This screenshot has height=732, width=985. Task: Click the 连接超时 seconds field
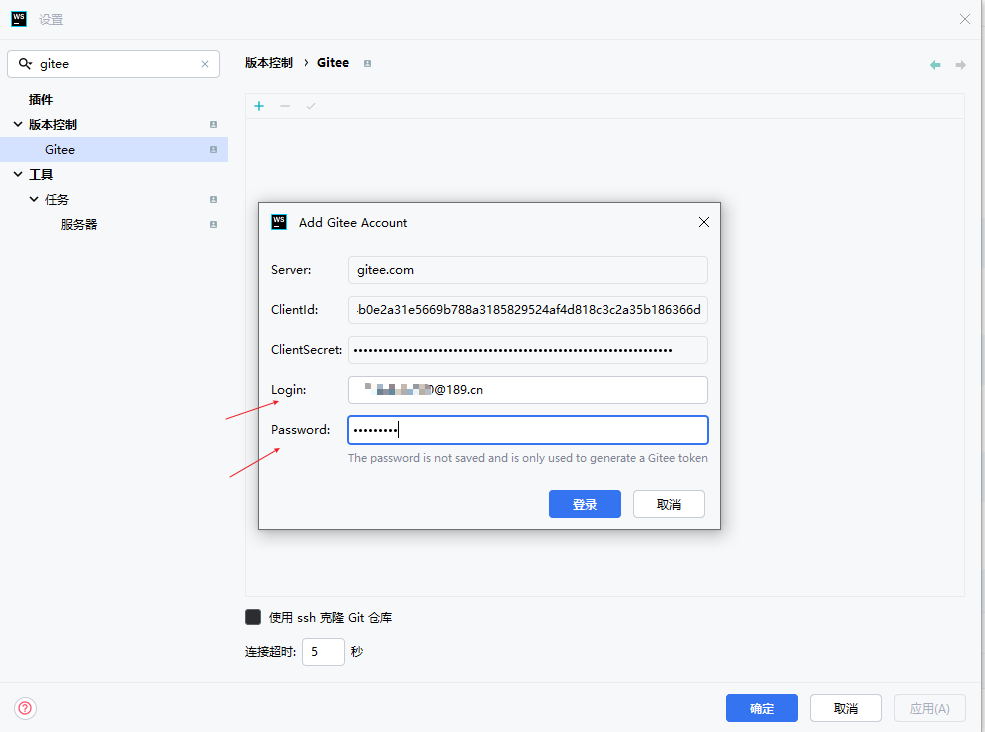point(323,652)
